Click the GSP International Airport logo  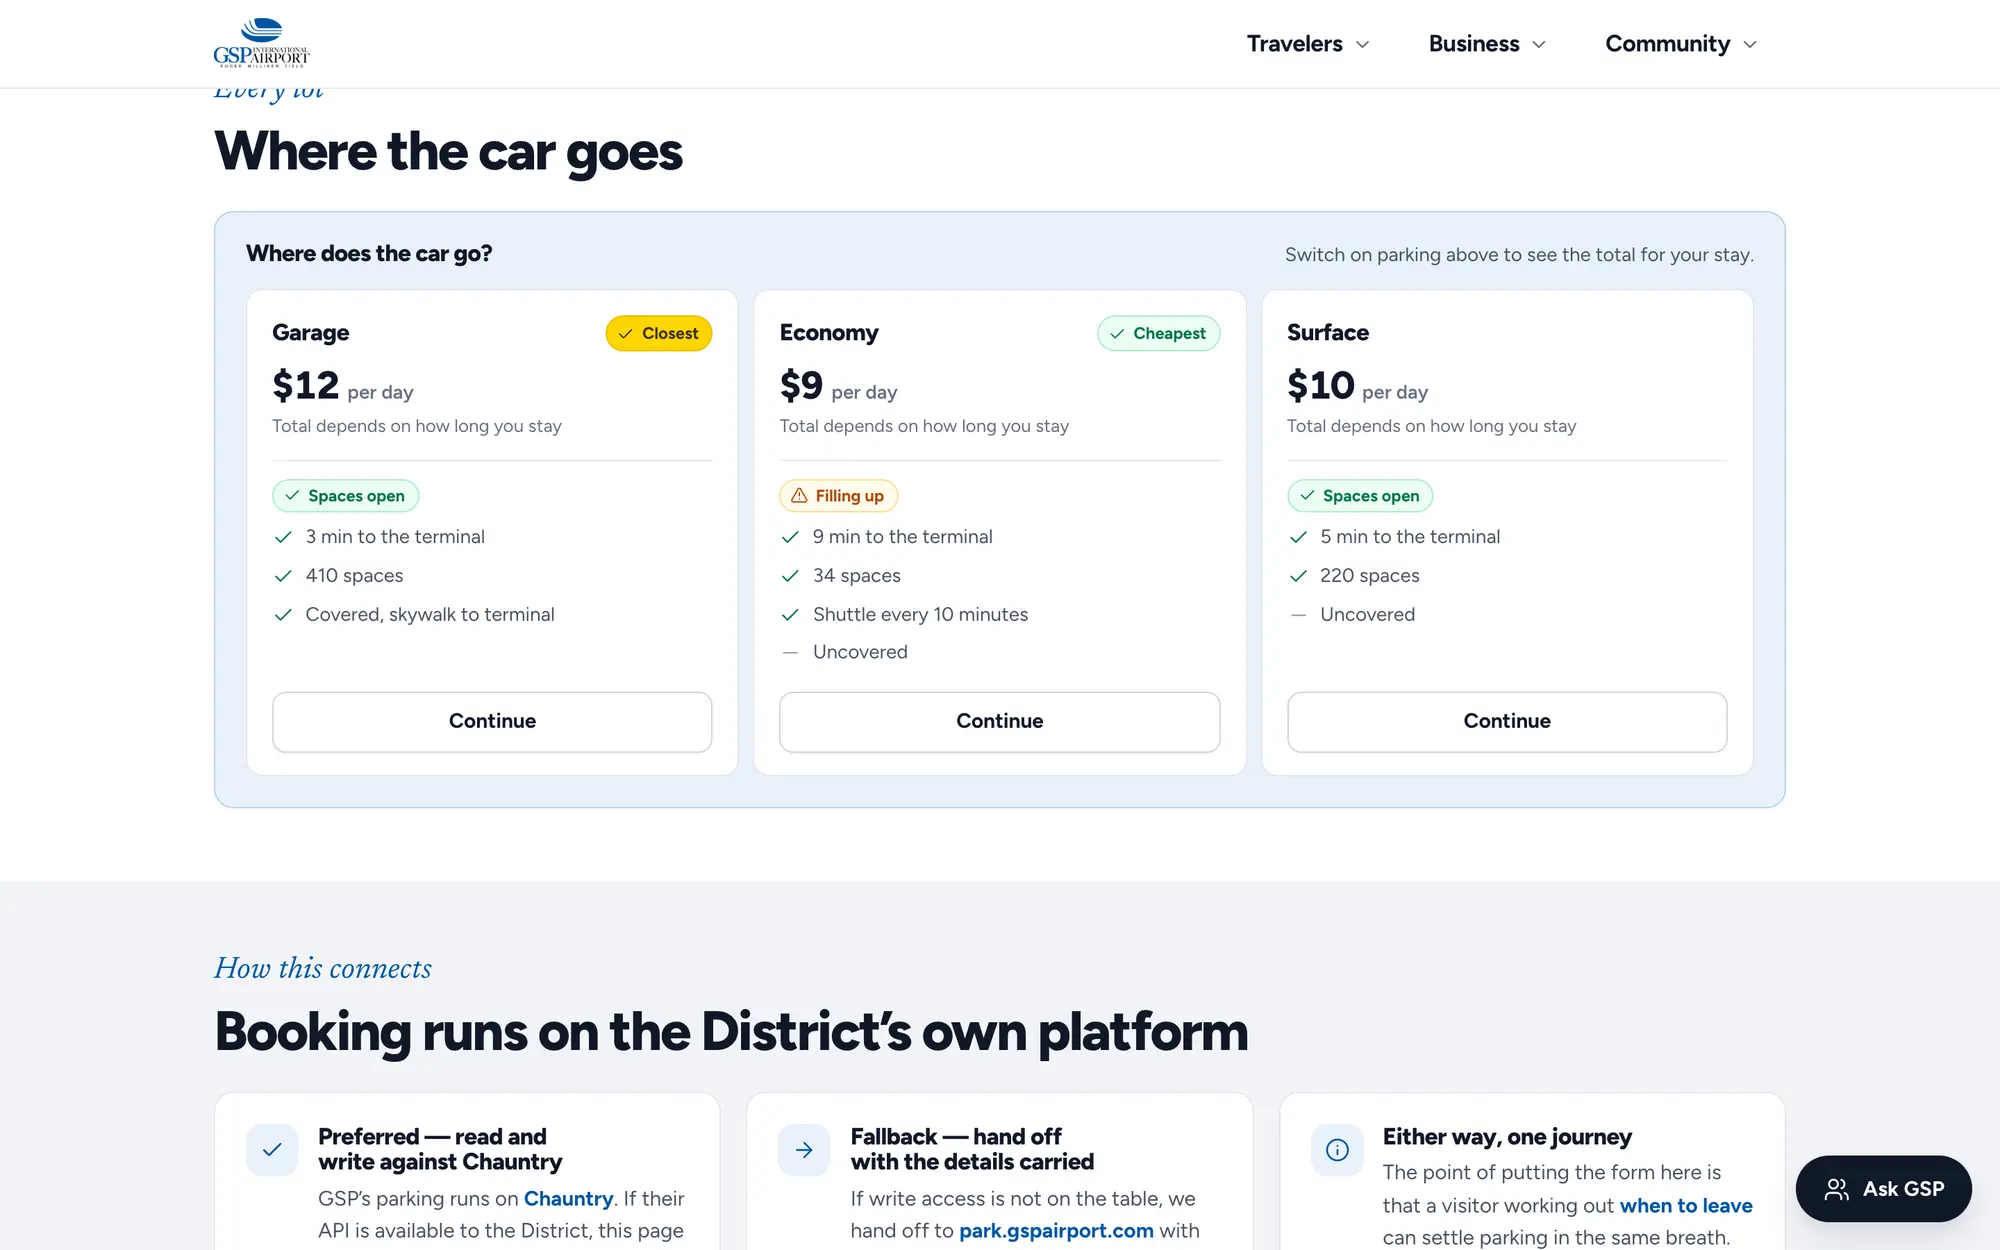[x=261, y=43]
